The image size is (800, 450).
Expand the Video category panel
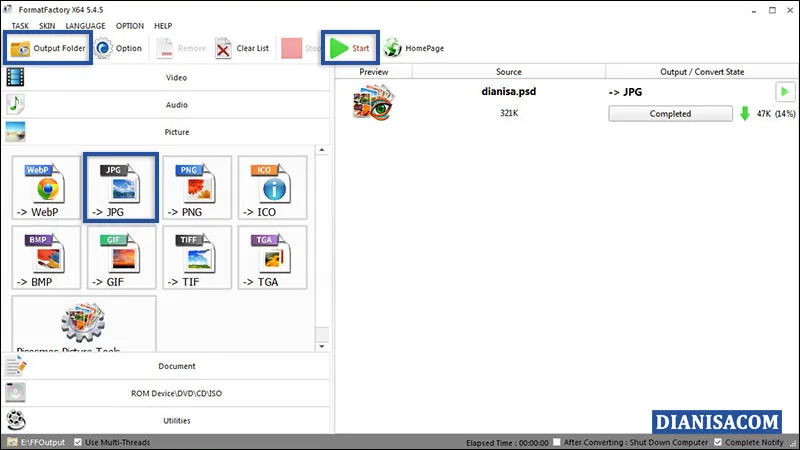pyautogui.click(x=166, y=78)
